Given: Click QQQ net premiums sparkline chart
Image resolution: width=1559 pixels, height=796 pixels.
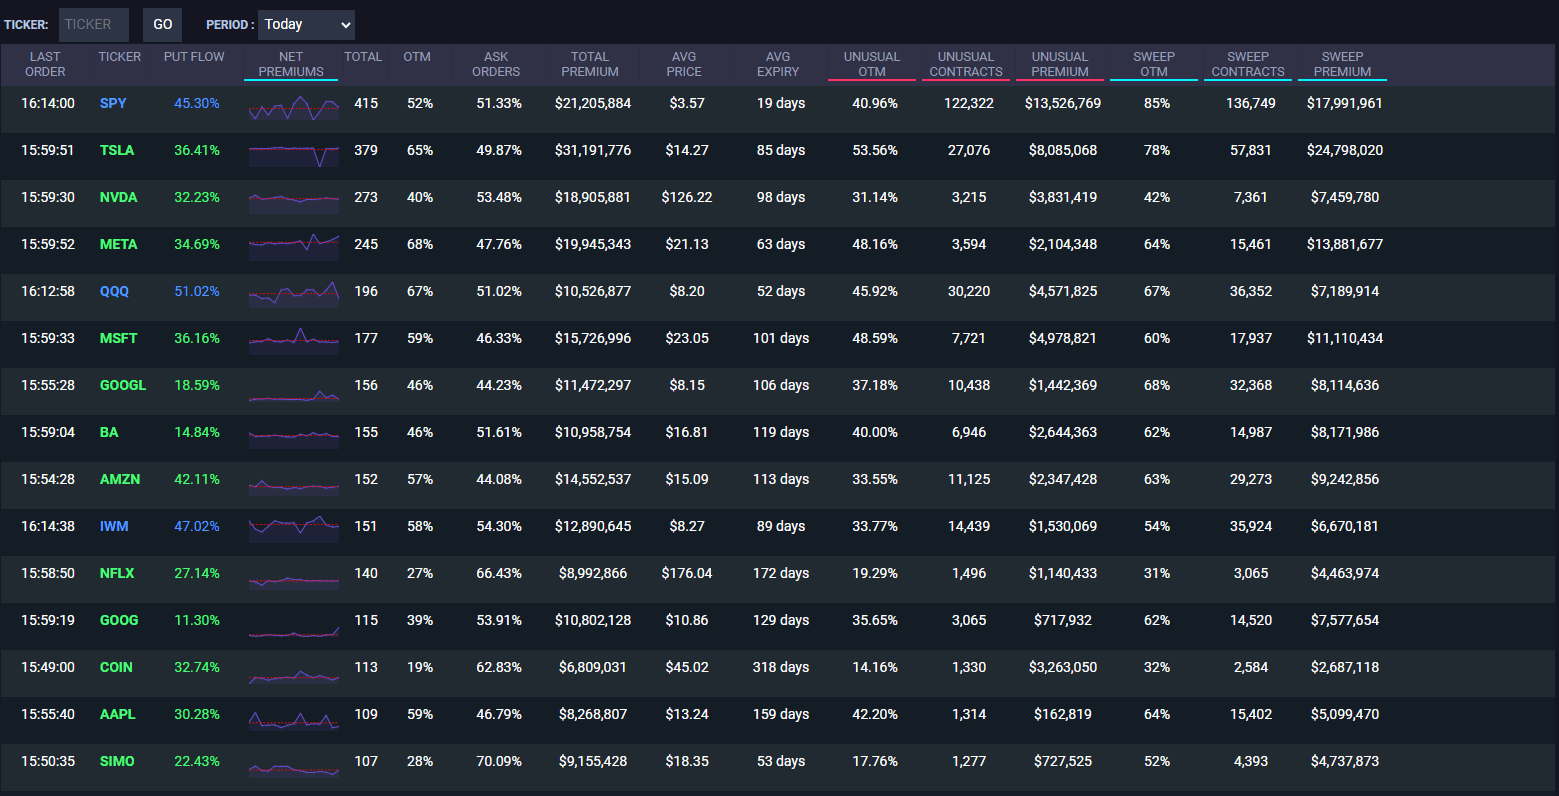Looking at the screenshot, I should [294, 295].
